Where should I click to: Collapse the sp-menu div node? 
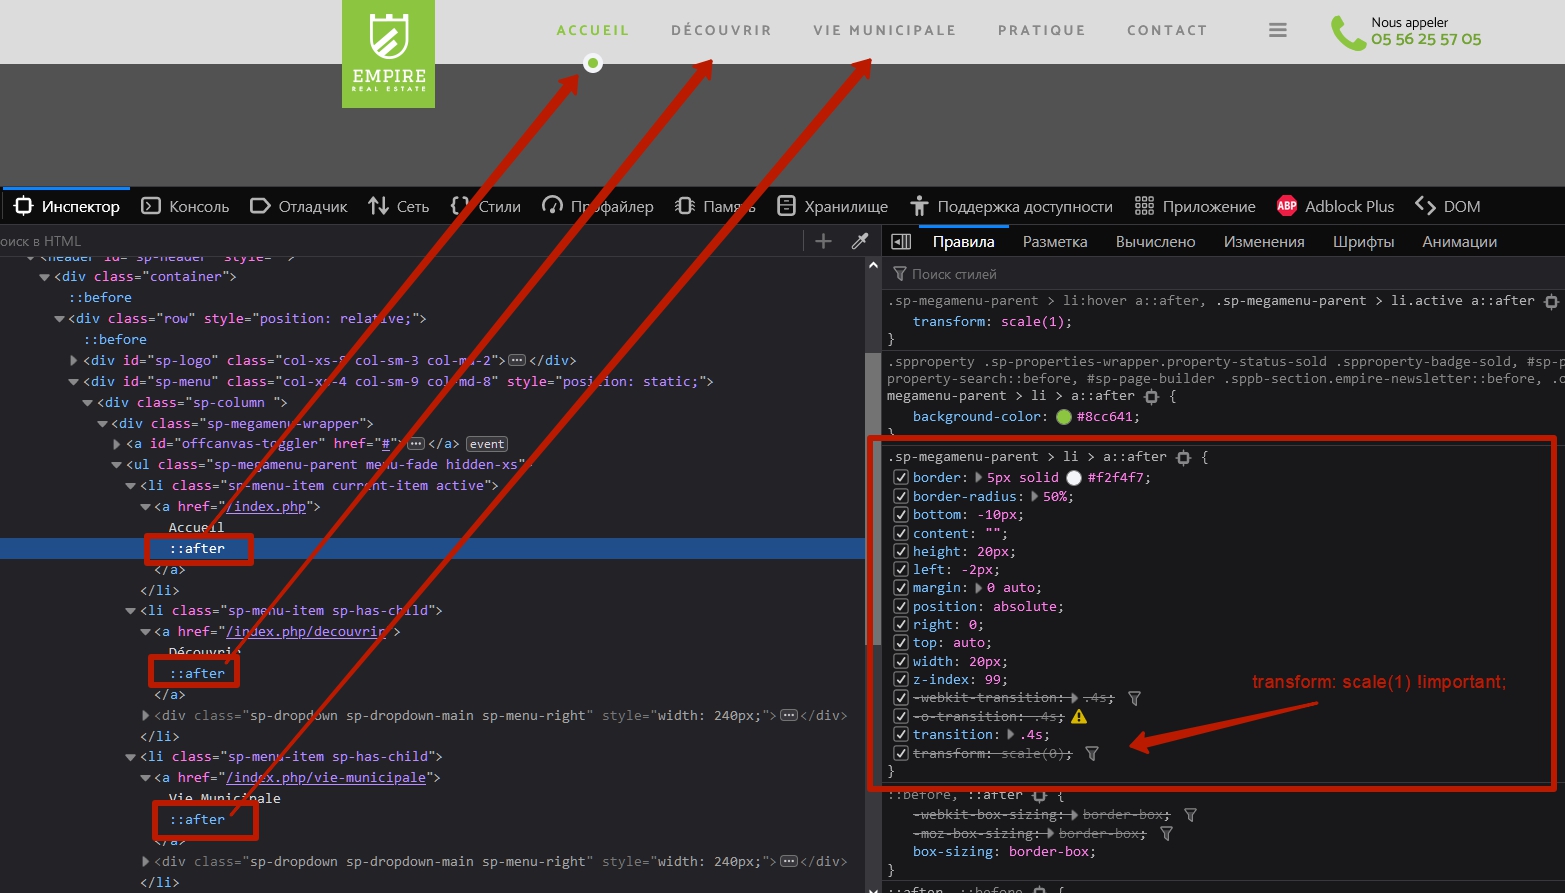74,382
